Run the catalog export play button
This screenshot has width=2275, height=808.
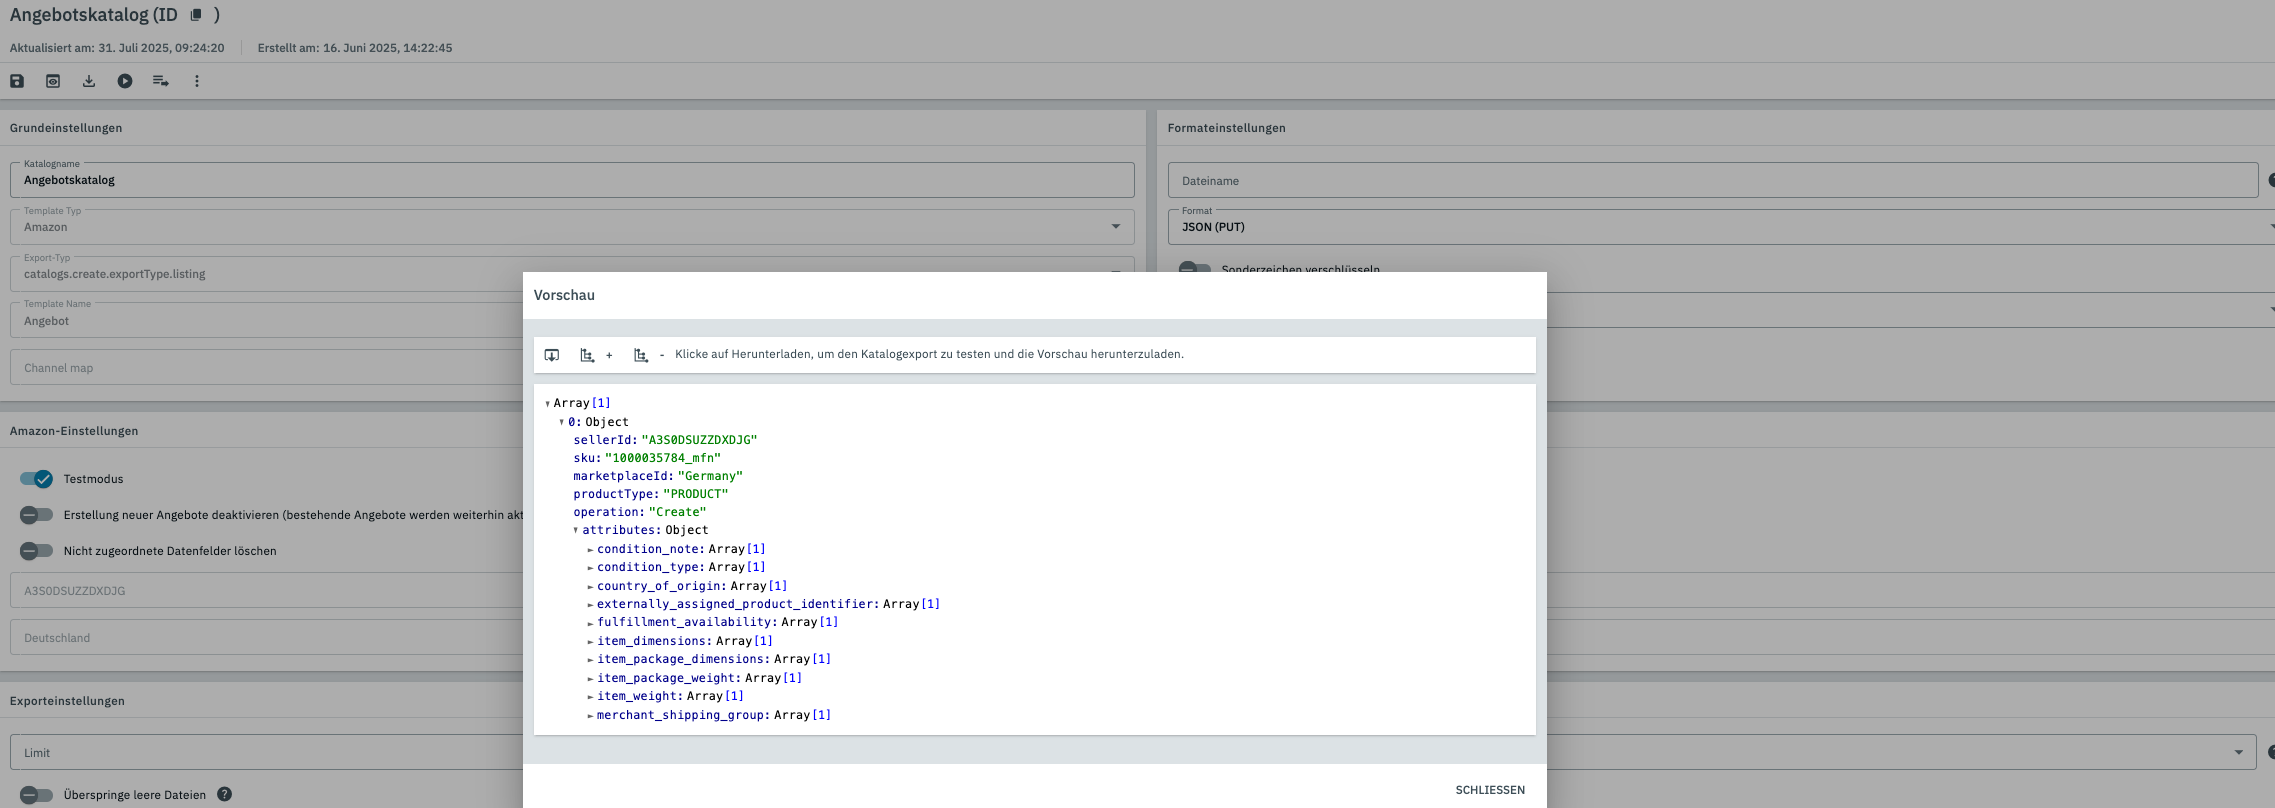(x=125, y=81)
